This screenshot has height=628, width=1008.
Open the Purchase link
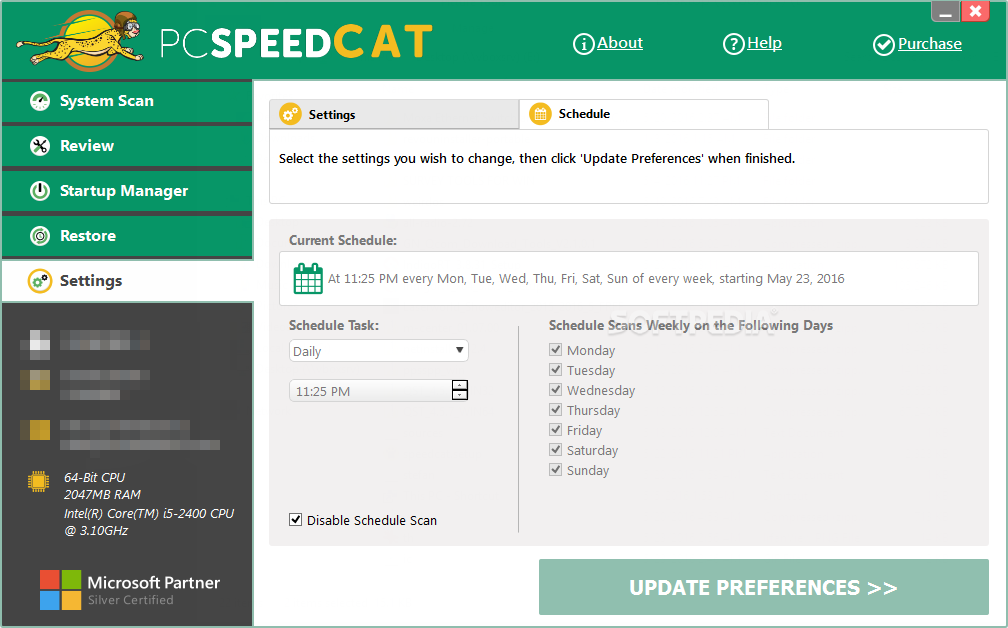pyautogui.click(x=930, y=44)
